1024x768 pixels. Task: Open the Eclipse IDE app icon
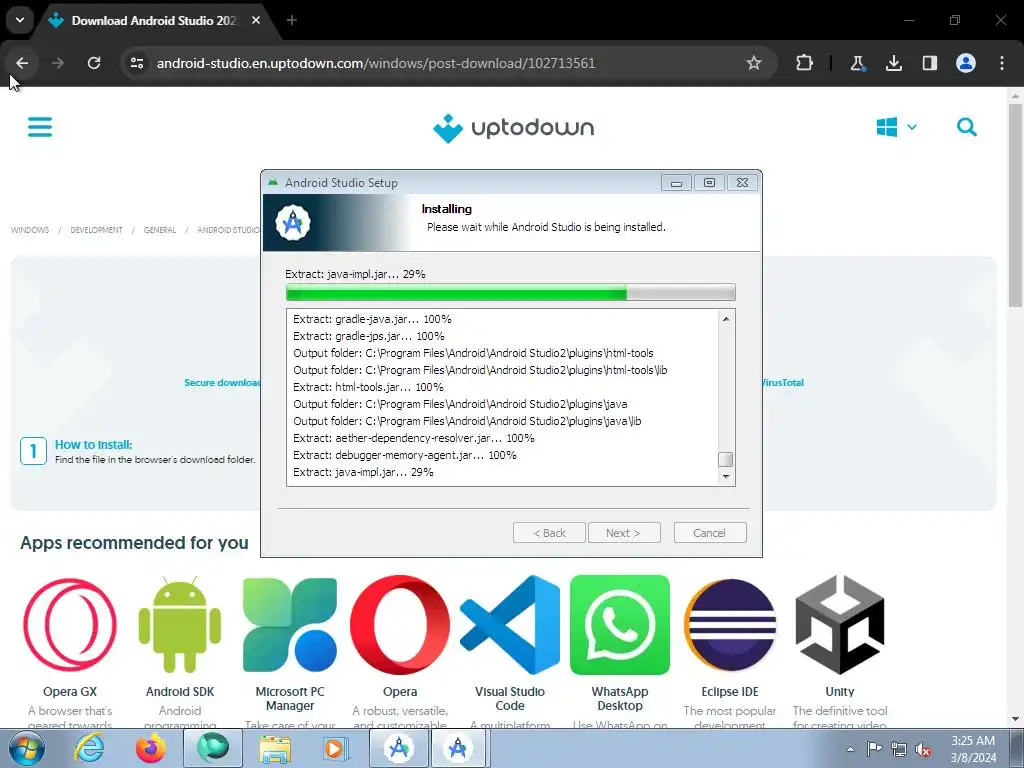[730, 626]
